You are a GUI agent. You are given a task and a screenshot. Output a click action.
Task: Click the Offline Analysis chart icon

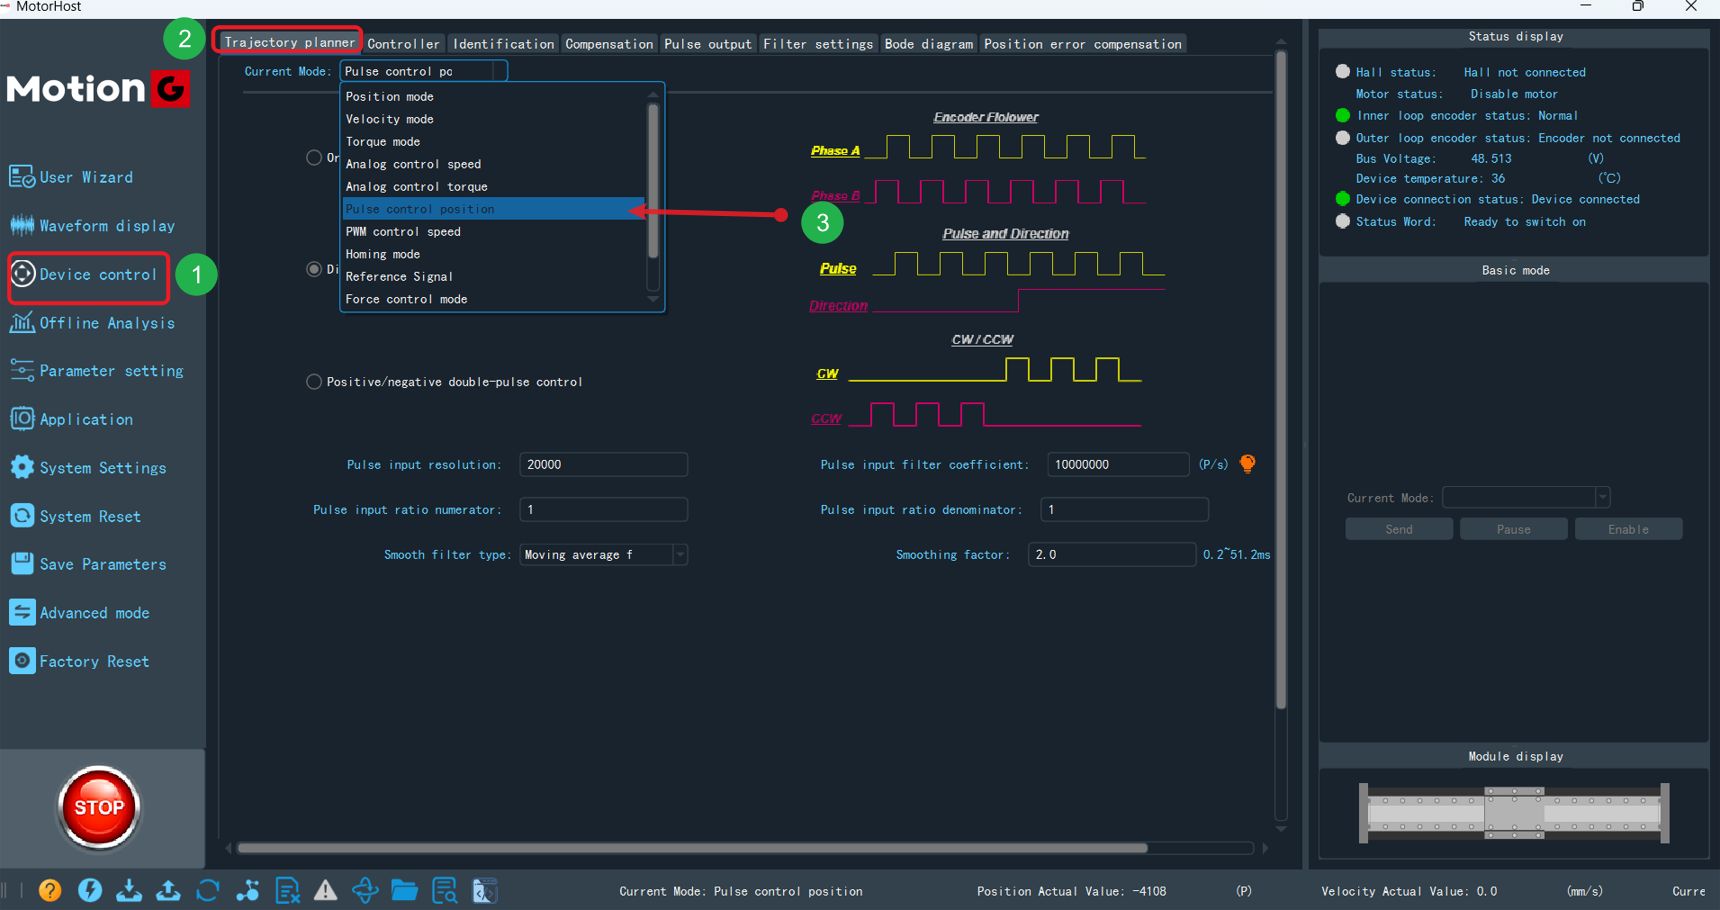point(22,322)
